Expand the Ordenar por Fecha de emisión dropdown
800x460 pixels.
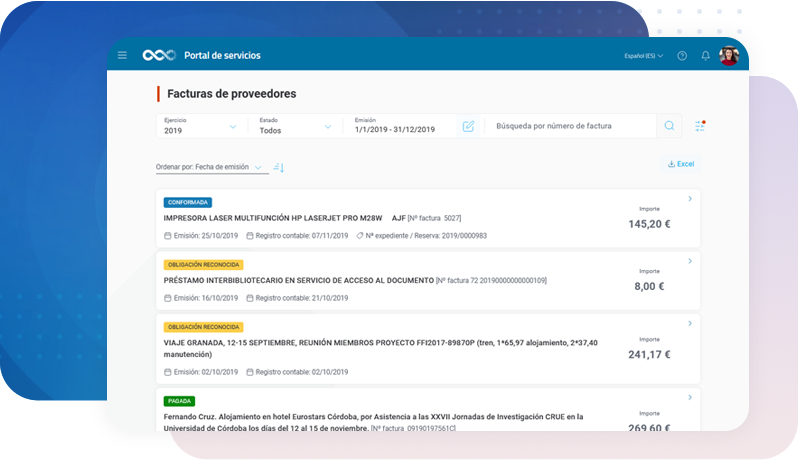coord(210,167)
